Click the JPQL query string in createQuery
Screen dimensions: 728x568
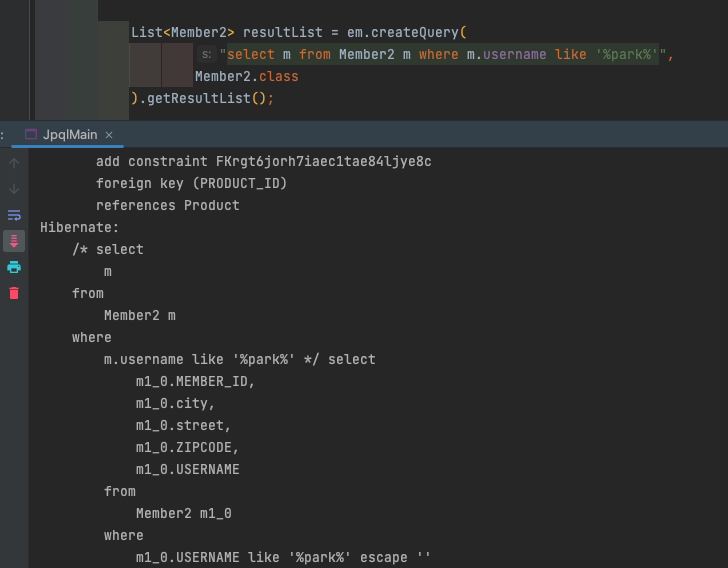tap(443, 54)
